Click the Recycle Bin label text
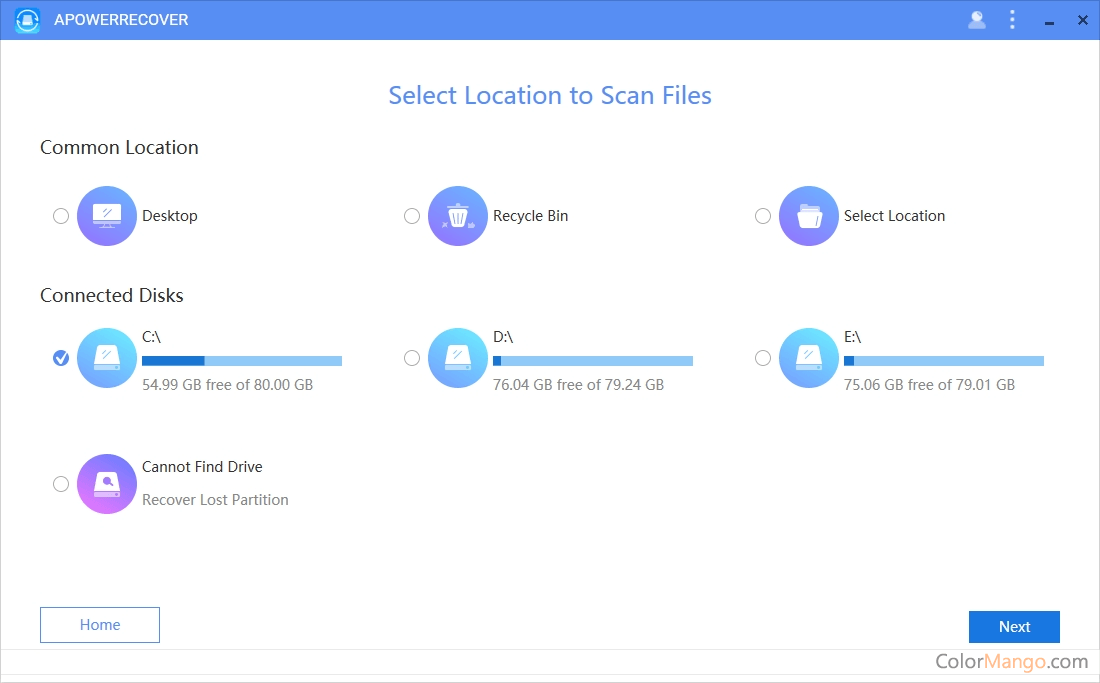This screenshot has height=683, width=1100. pyautogui.click(x=530, y=216)
